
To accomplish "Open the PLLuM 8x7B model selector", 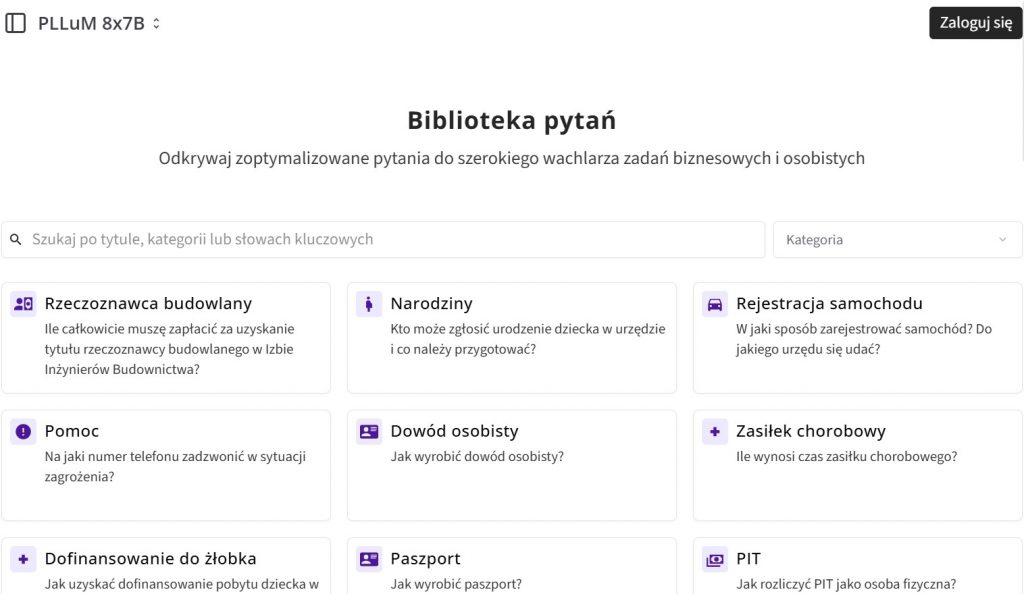I will pos(99,23).
